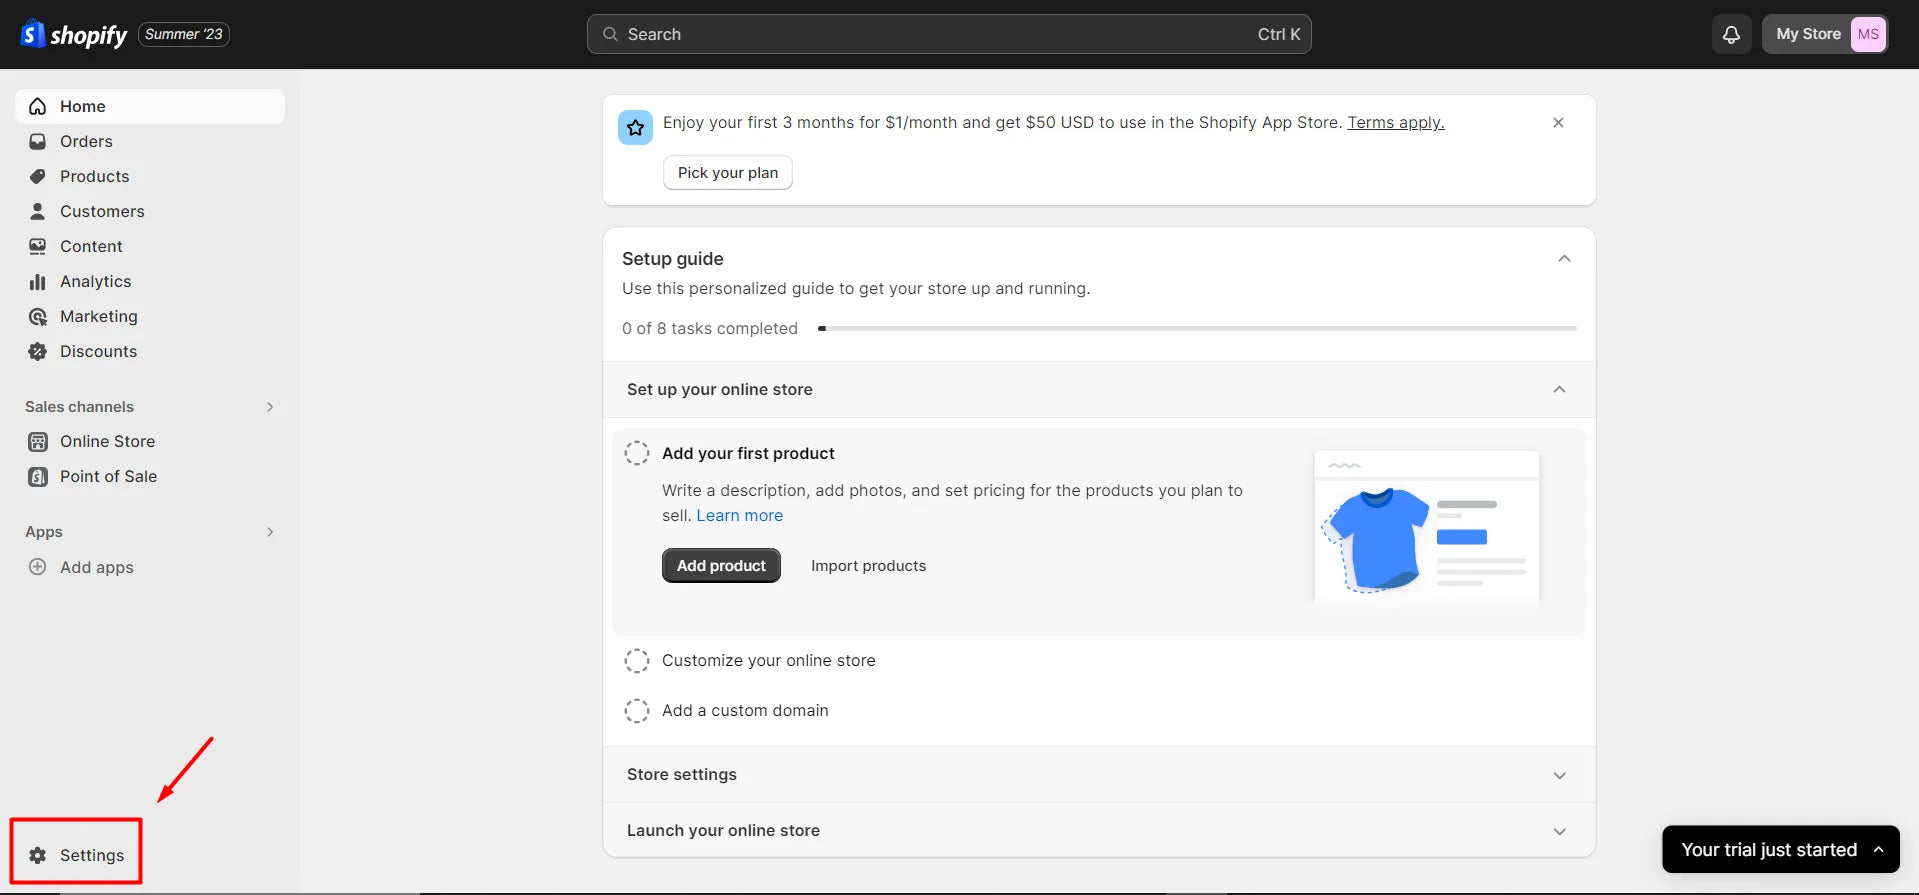Screen dimensions: 1919x895
Task: Expand Sales channels chevron
Action: point(270,406)
